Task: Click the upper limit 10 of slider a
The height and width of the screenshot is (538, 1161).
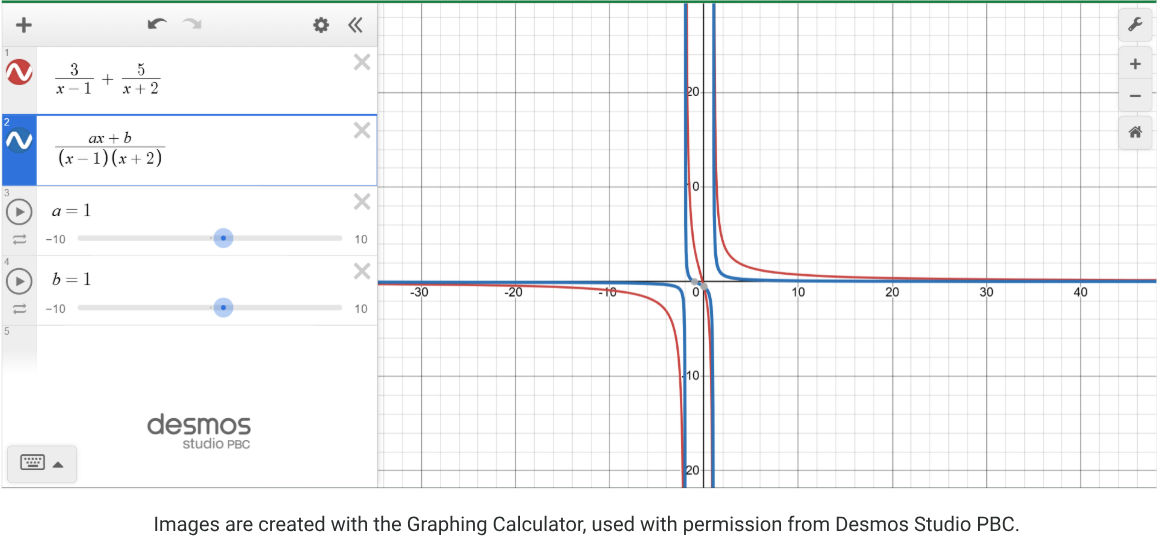Action: (361, 240)
